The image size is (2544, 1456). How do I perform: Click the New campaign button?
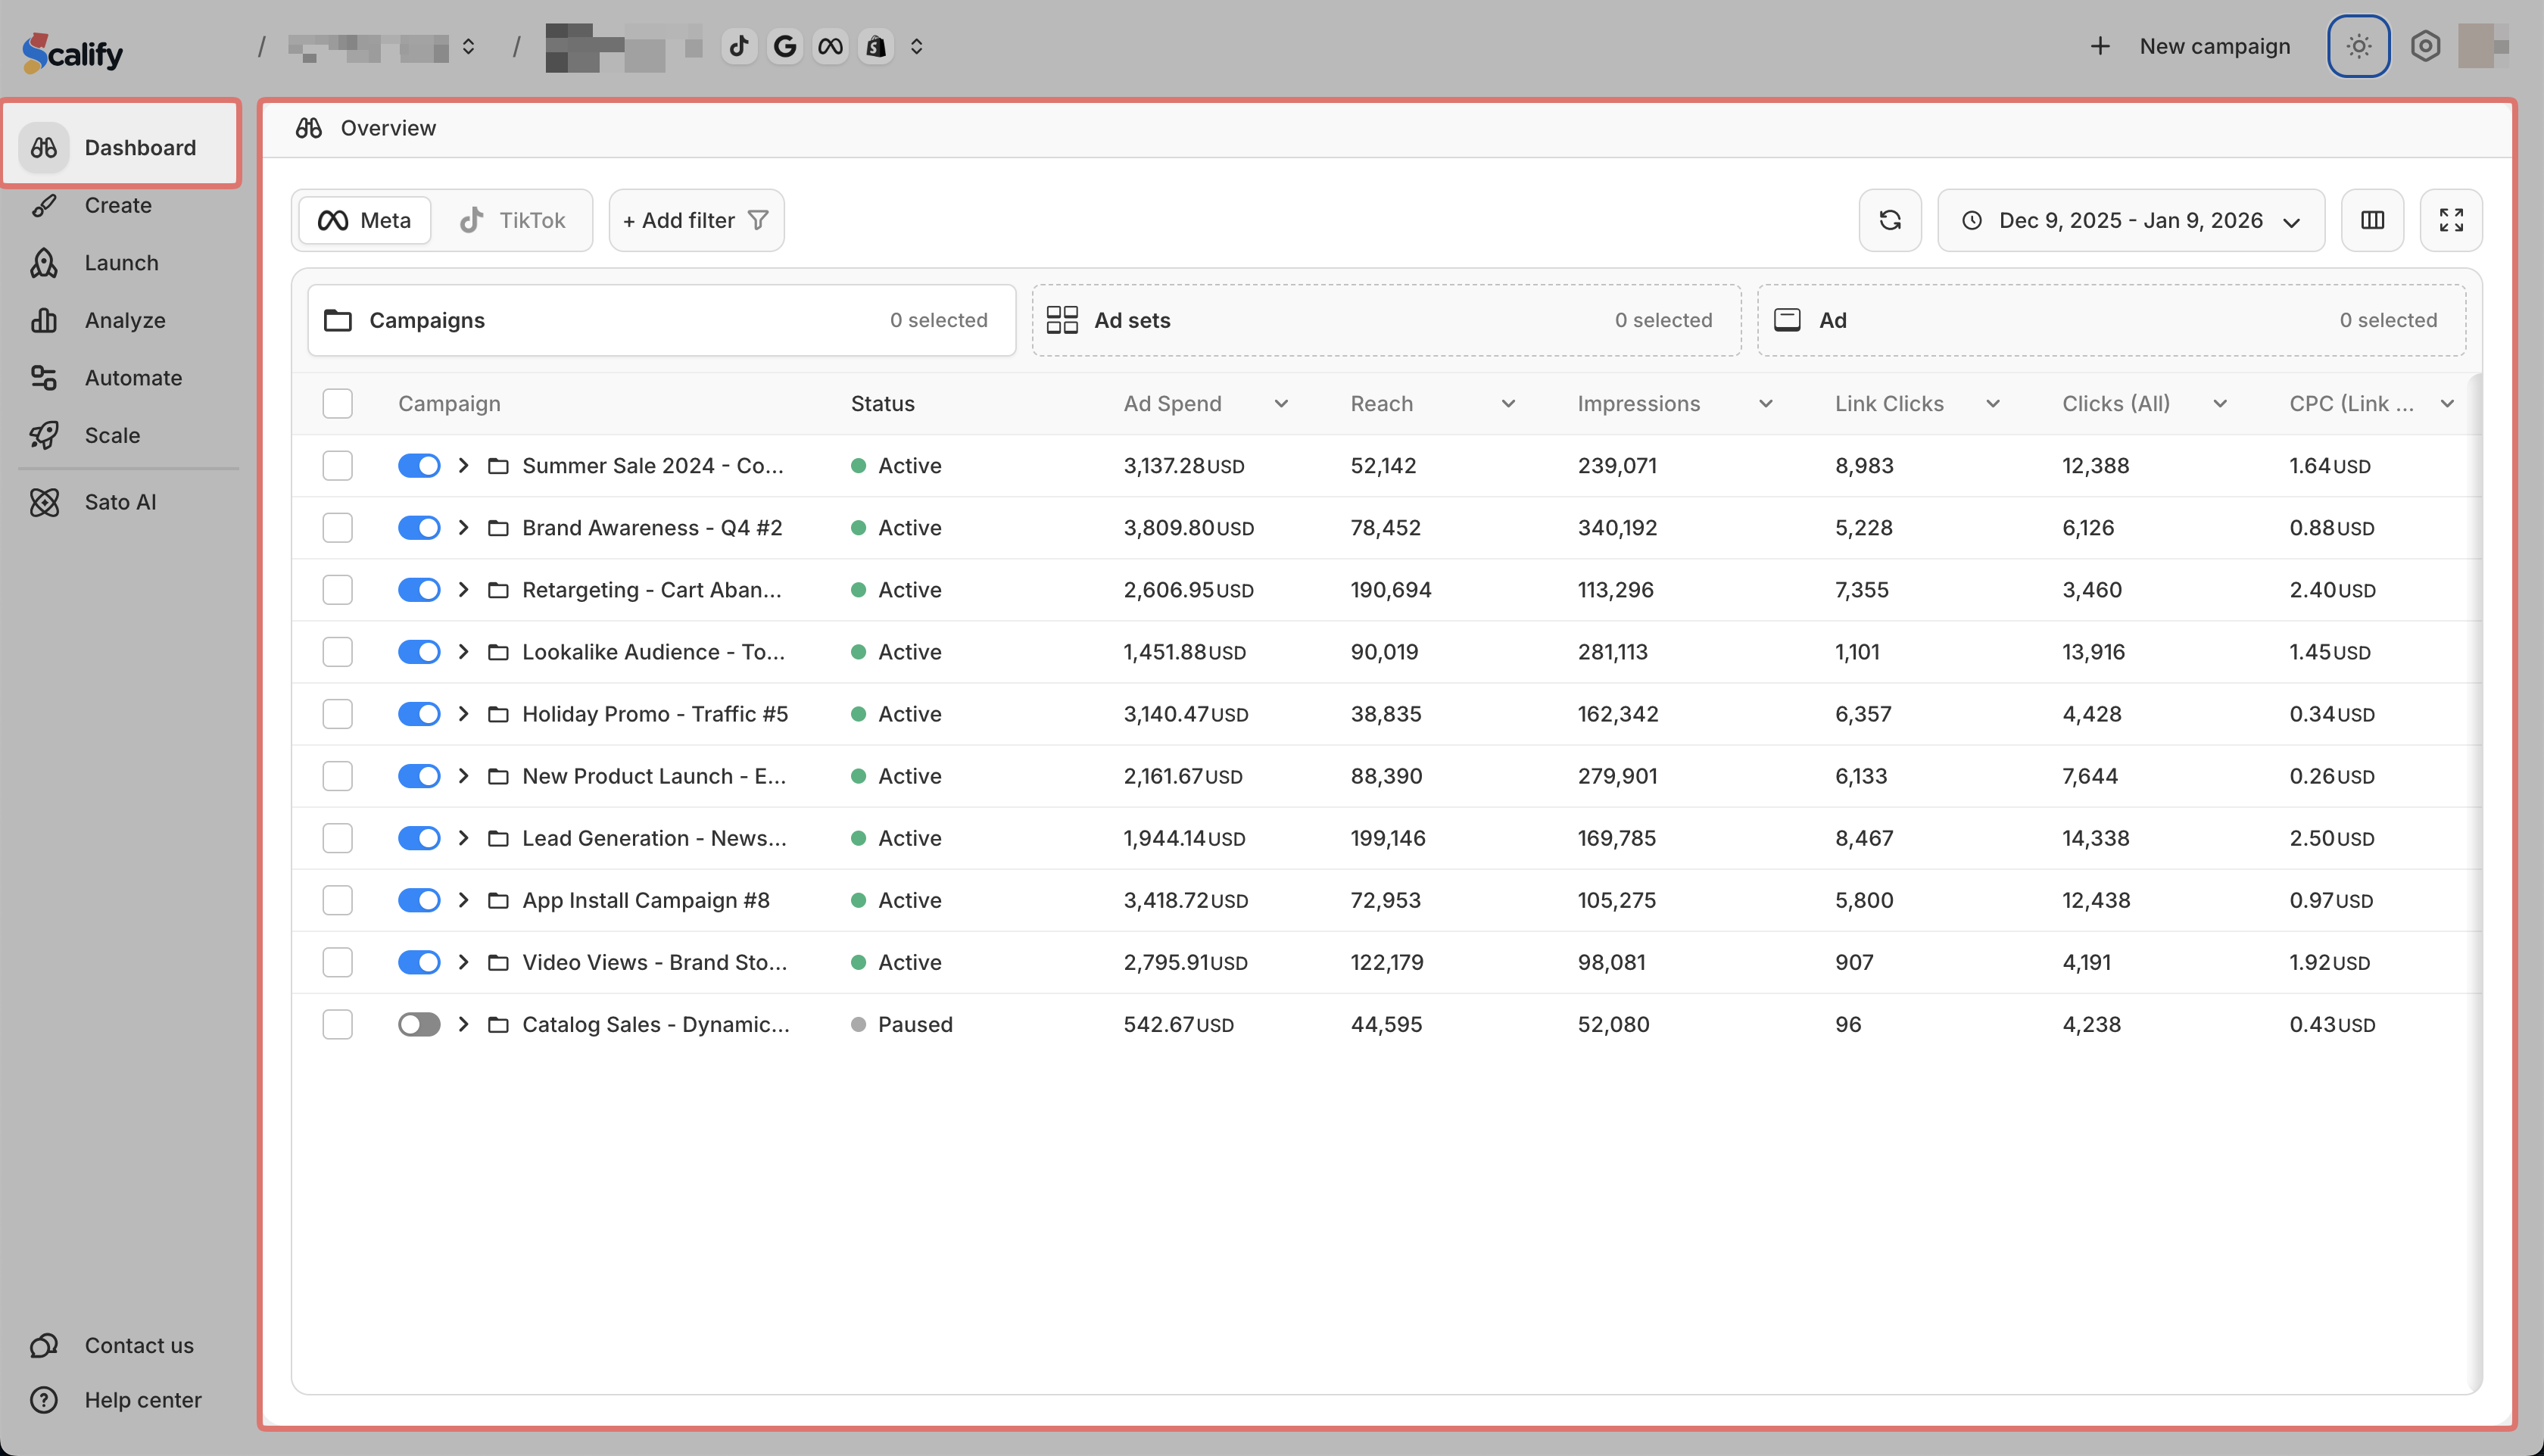(x=2190, y=46)
